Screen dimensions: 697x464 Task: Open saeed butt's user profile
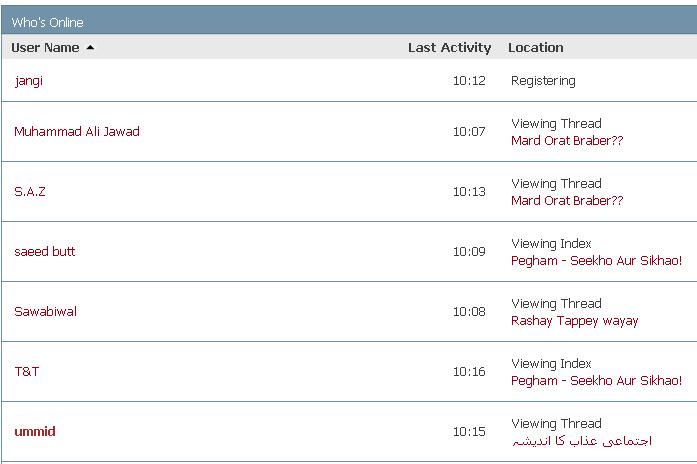pyautogui.click(x=45, y=251)
